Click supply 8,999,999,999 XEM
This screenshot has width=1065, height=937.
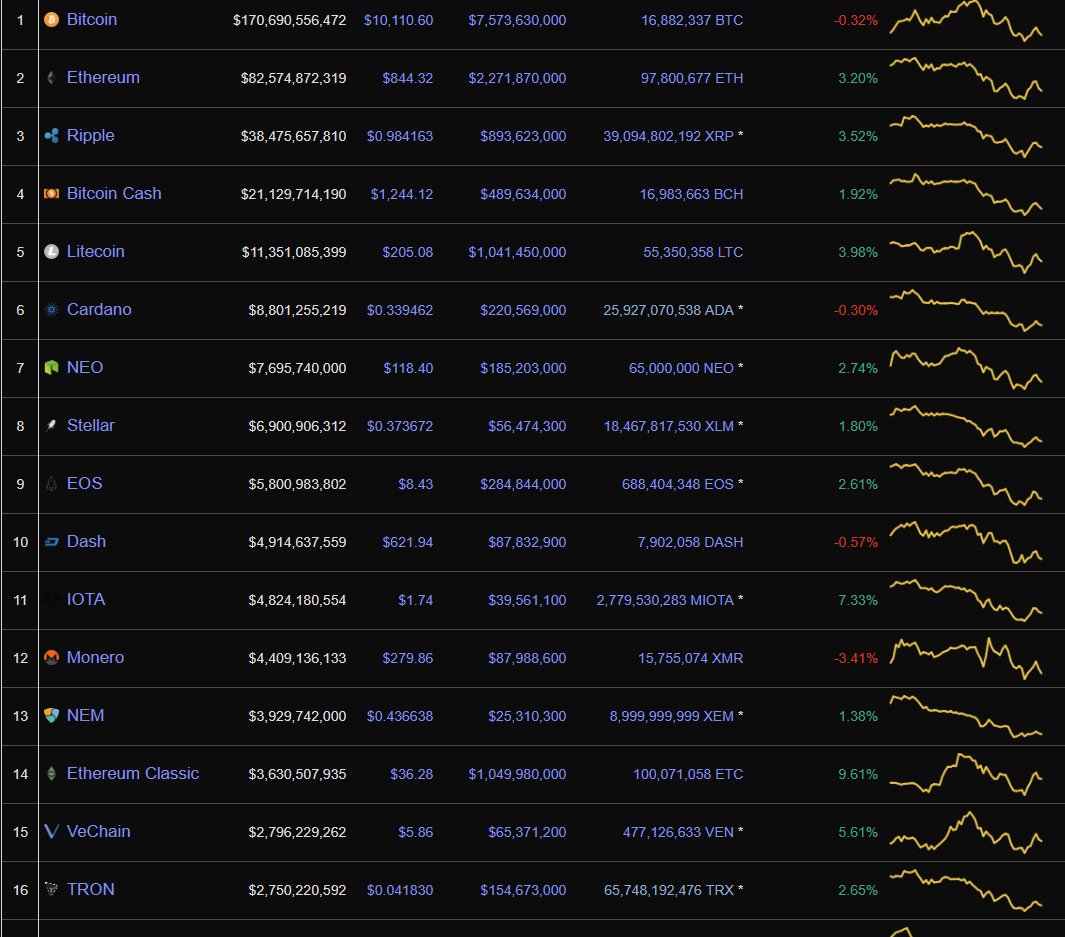click(x=672, y=716)
